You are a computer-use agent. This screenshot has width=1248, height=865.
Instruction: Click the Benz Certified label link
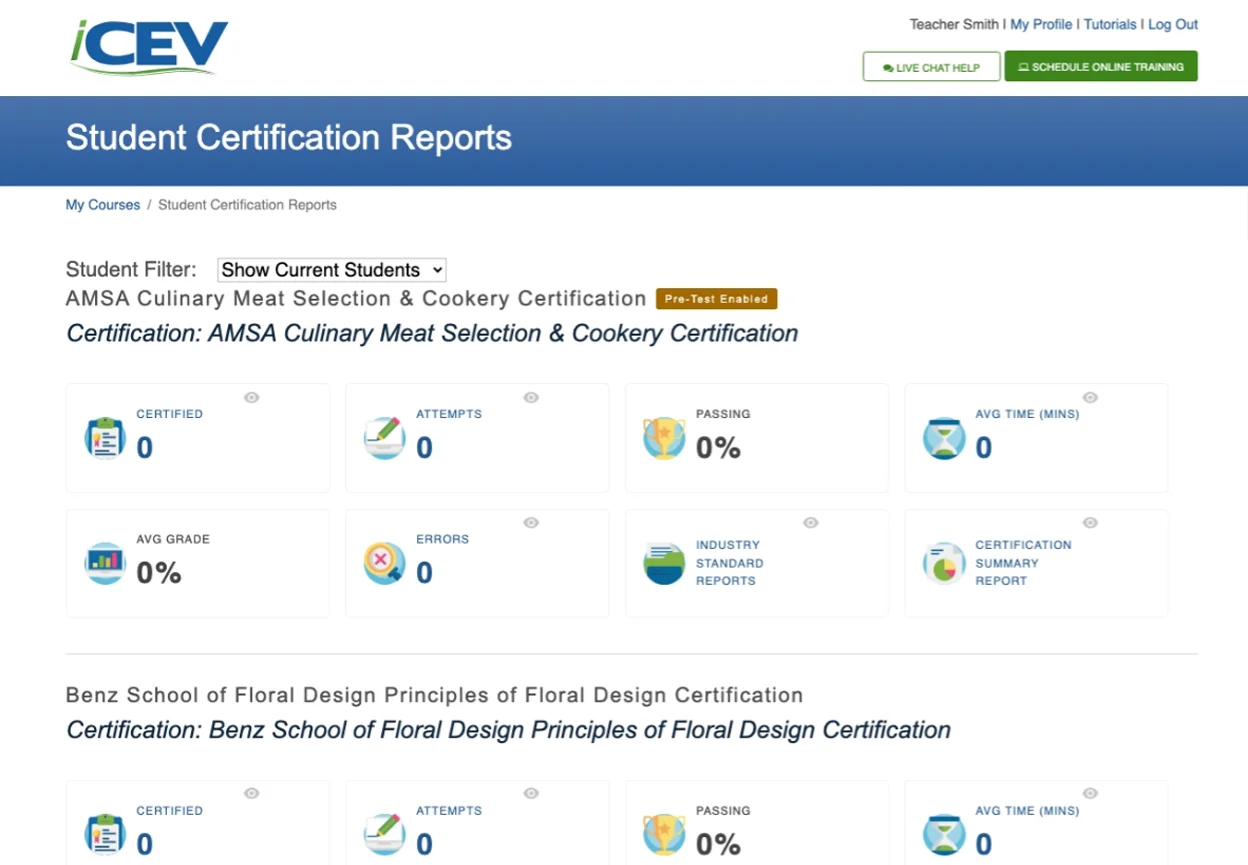170,811
